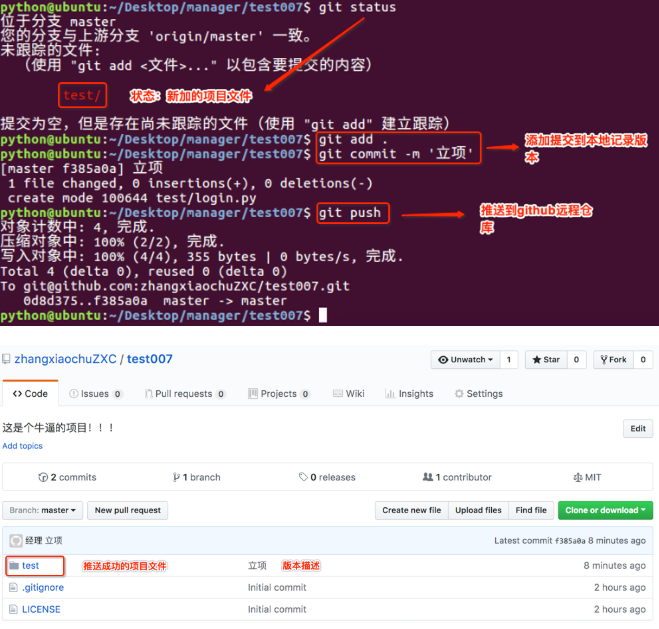
Task: View the 1 branch list
Action: (x=196, y=477)
